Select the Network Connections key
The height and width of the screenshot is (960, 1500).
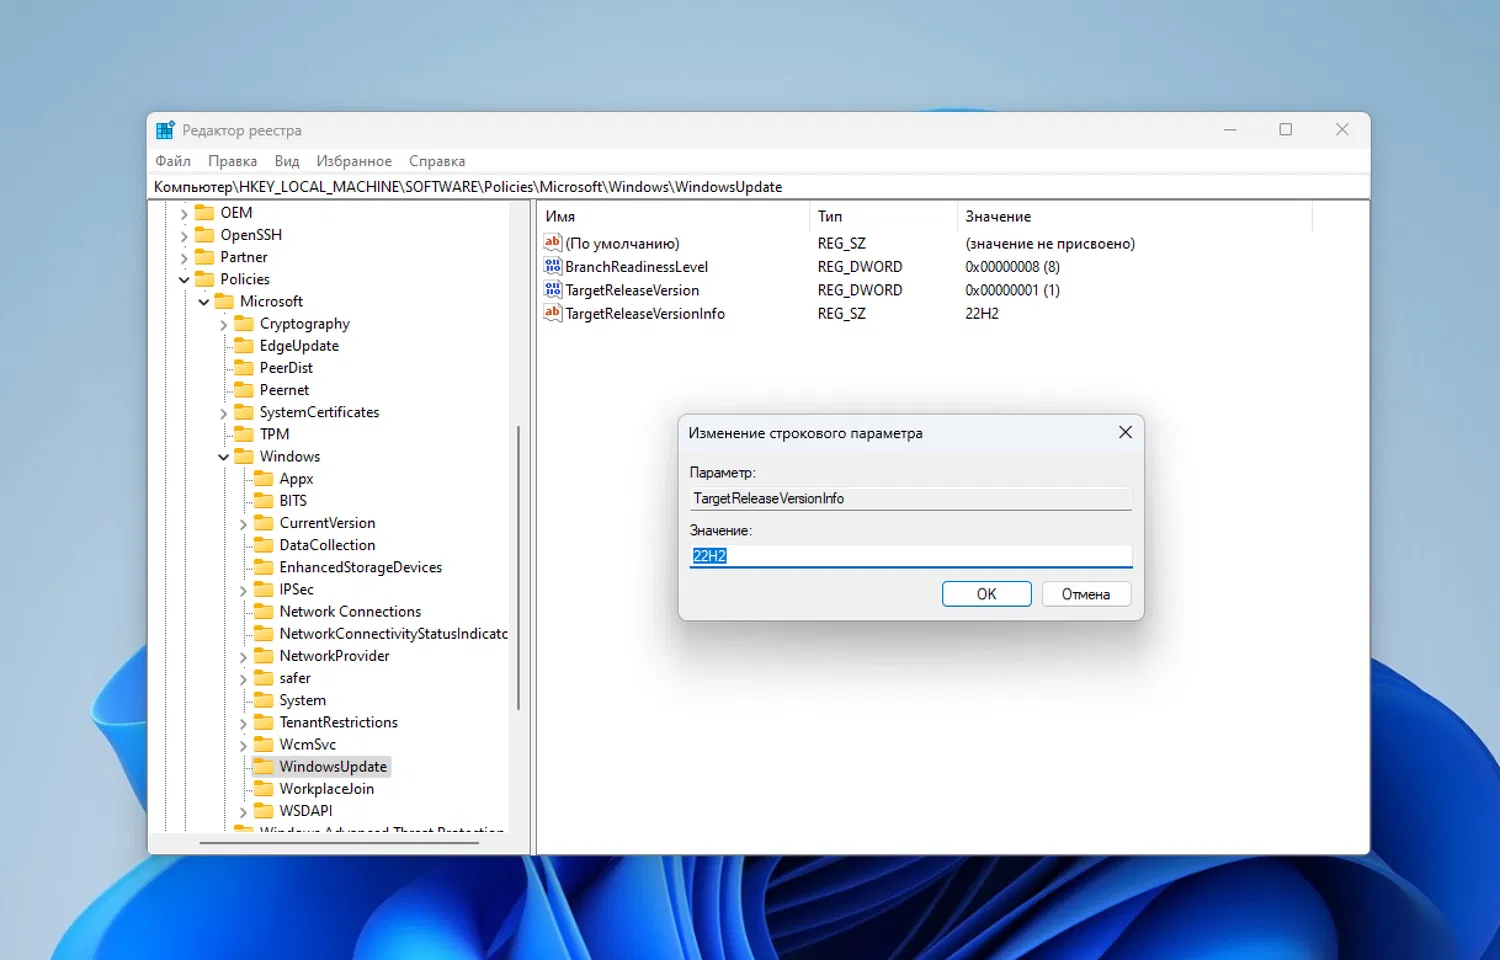point(350,611)
